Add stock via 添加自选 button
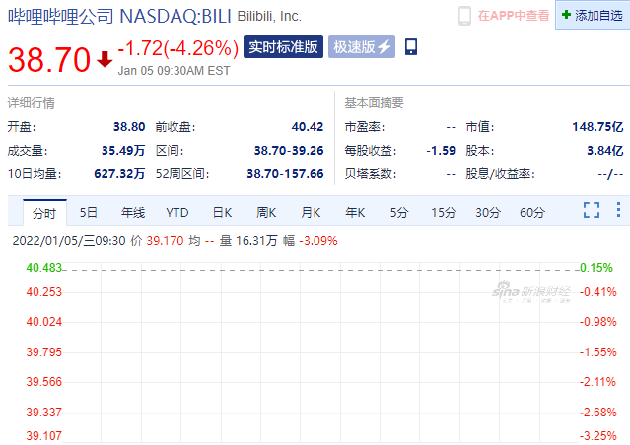630x445 pixels. coord(593,15)
